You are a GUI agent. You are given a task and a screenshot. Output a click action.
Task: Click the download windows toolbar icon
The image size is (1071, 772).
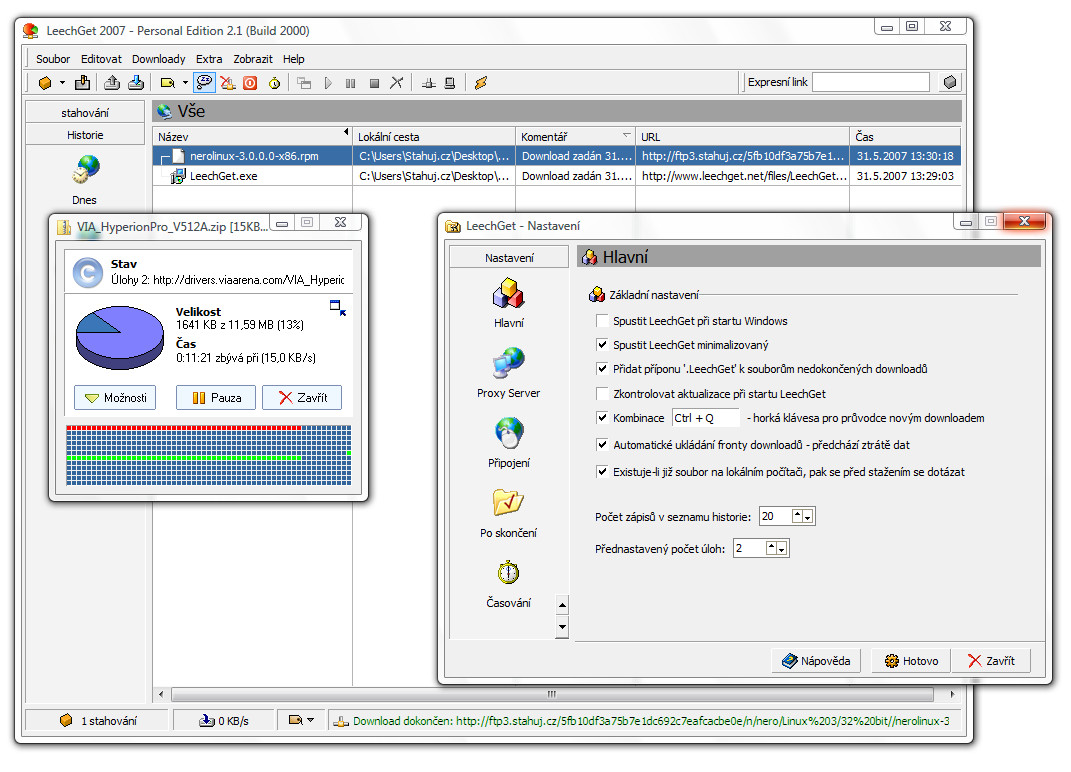coord(304,83)
